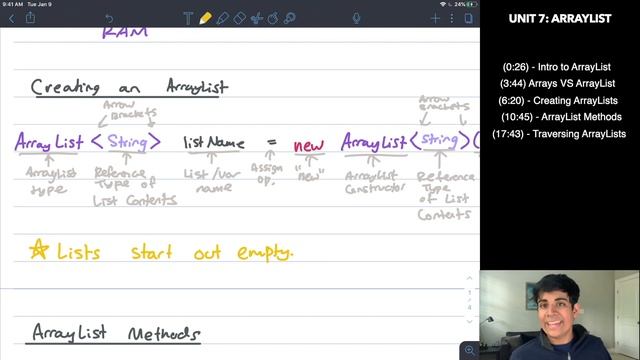Select the Eraser tool
This screenshot has height=360, width=640.
[240, 18]
